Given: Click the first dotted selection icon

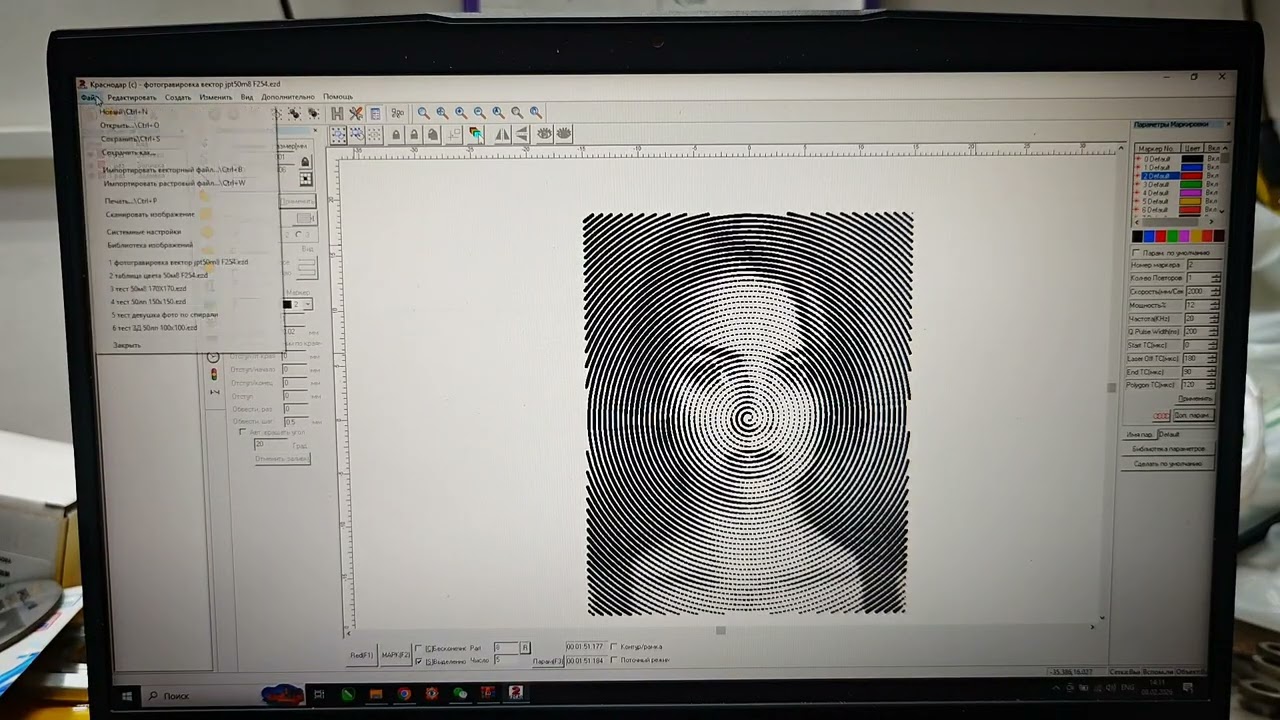Looking at the screenshot, I should tap(338, 134).
